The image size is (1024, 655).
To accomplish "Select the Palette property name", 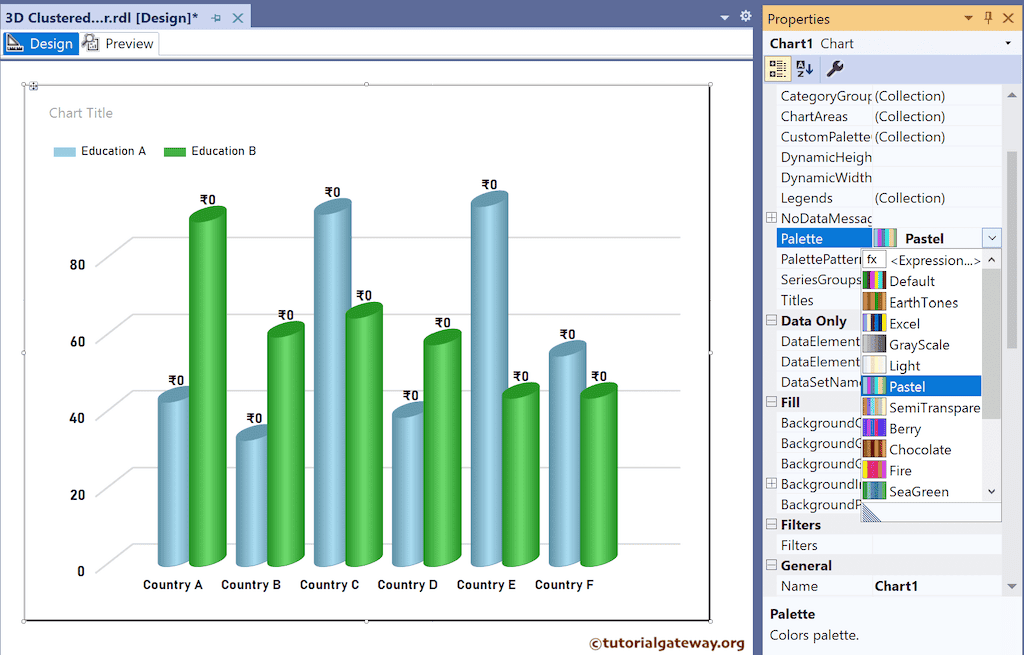I will 824,238.
